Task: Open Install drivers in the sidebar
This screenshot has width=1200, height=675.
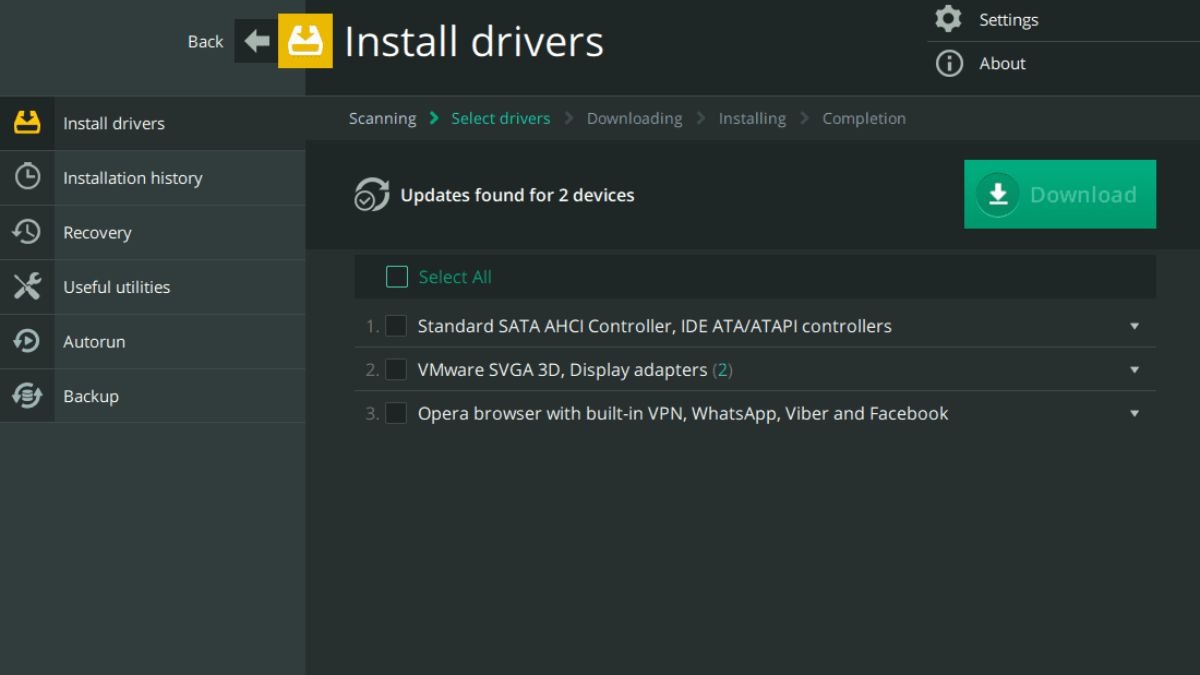Action: coord(152,123)
